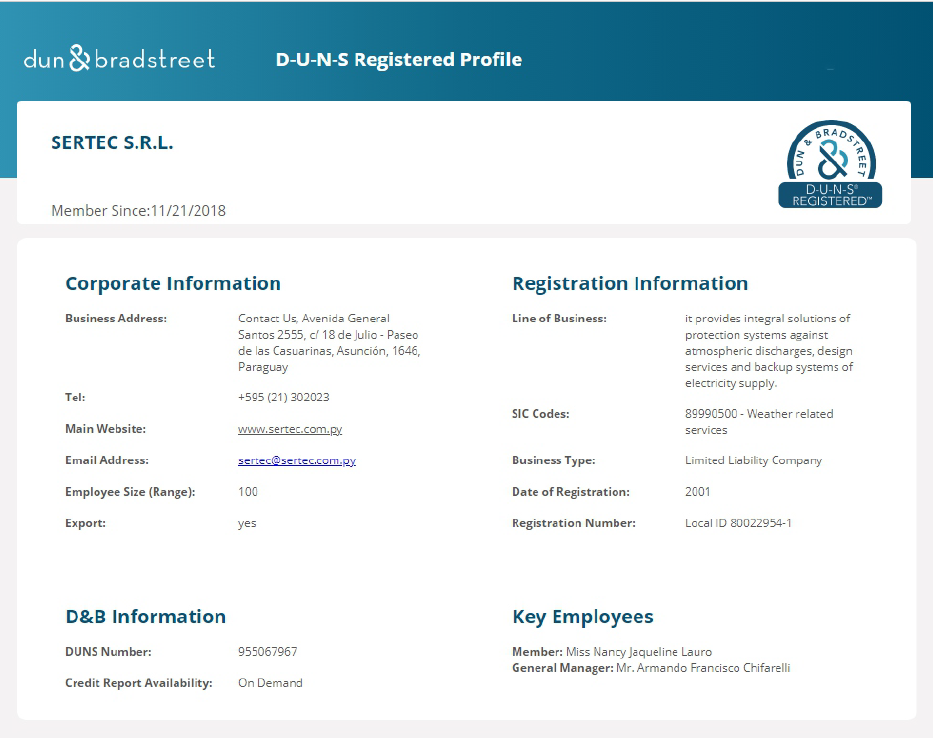Select the Local ID 80022954-1 value
The image size is (933, 738).
point(738,523)
